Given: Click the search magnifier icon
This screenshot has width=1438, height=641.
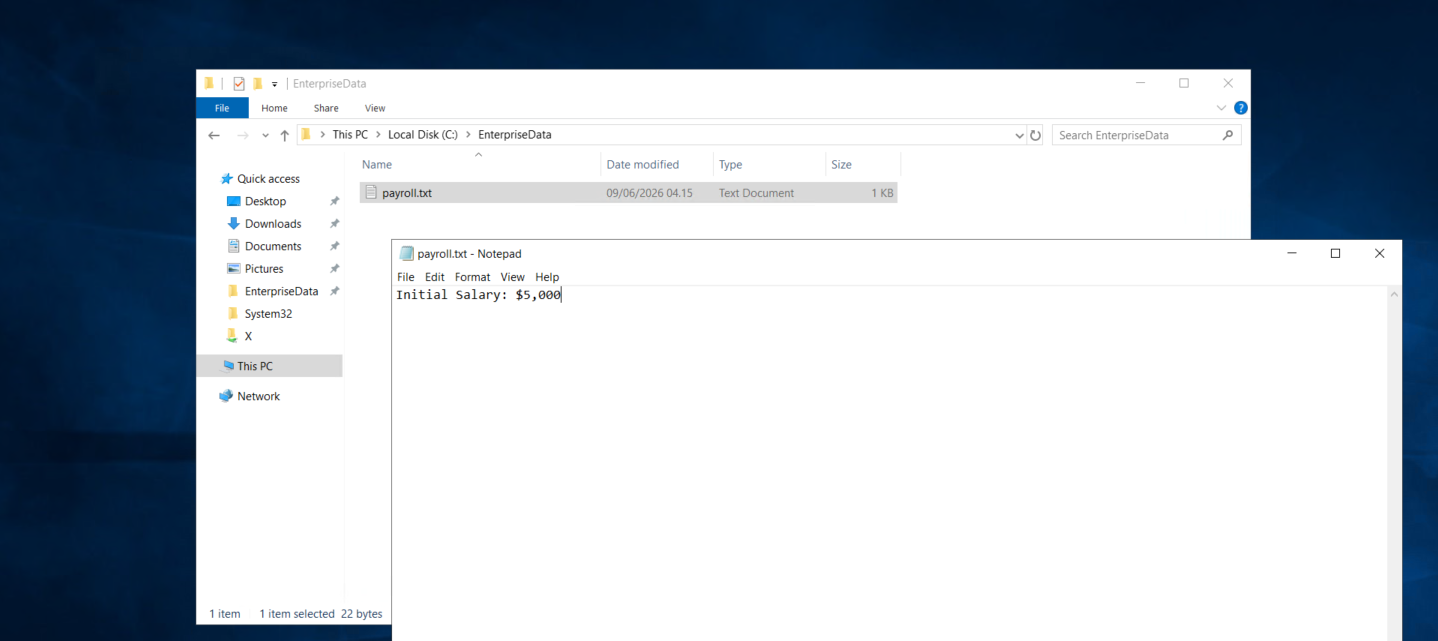Looking at the screenshot, I should pos(1228,135).
